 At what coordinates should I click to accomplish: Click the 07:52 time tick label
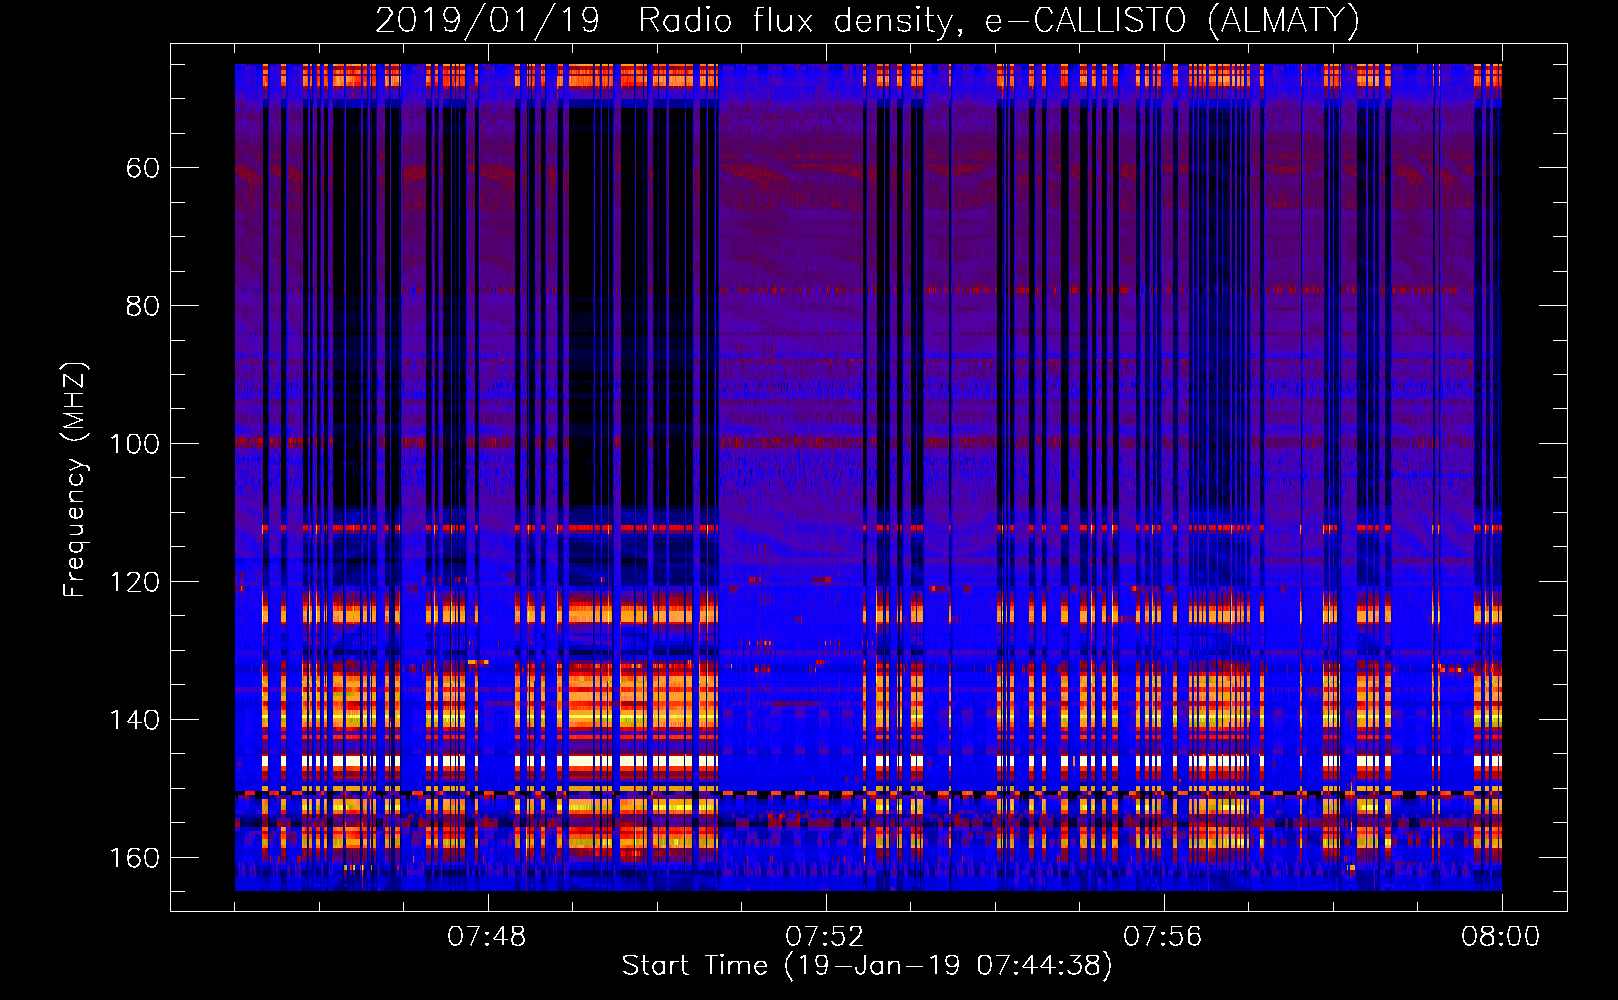pos(825,936)
